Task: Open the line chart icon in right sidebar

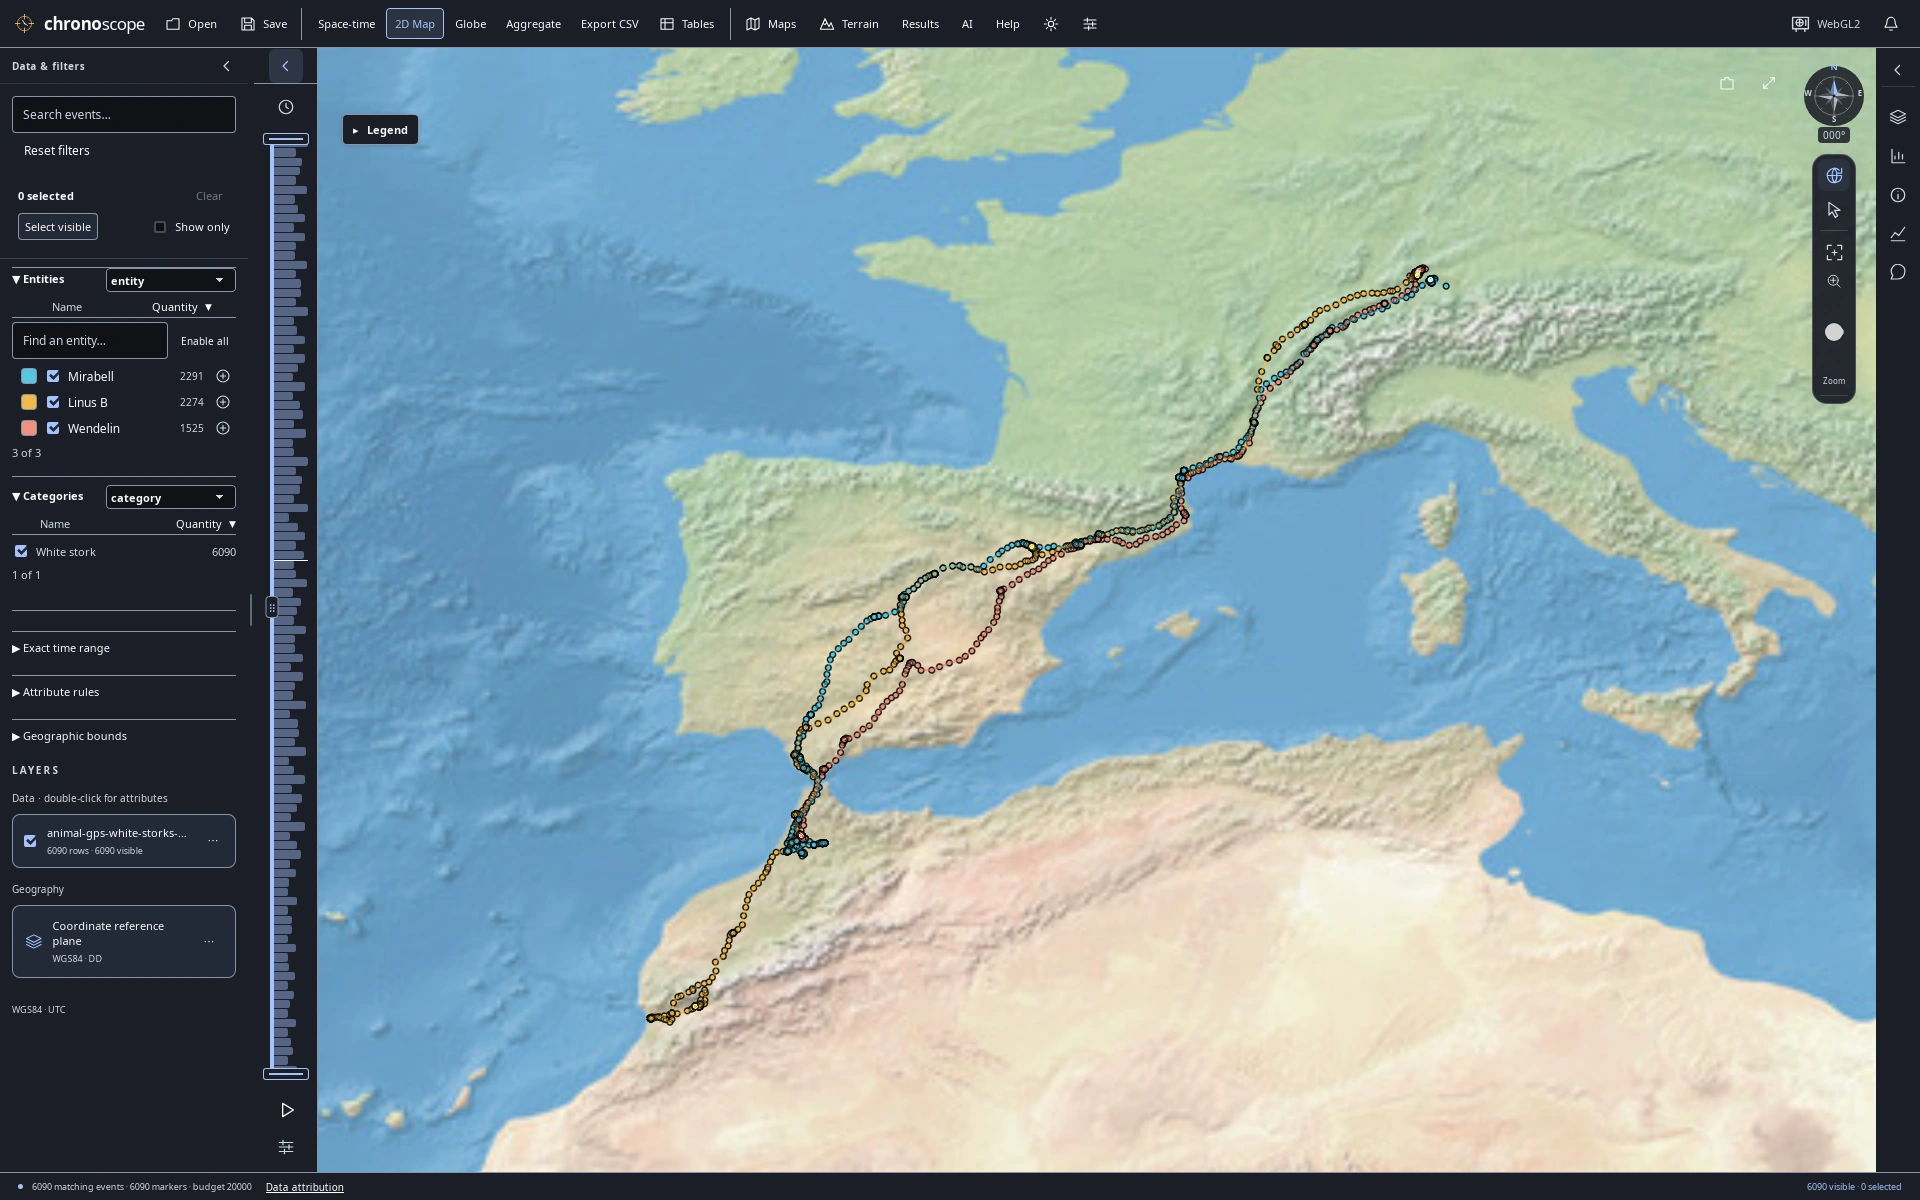Action: pos(1898,234)
